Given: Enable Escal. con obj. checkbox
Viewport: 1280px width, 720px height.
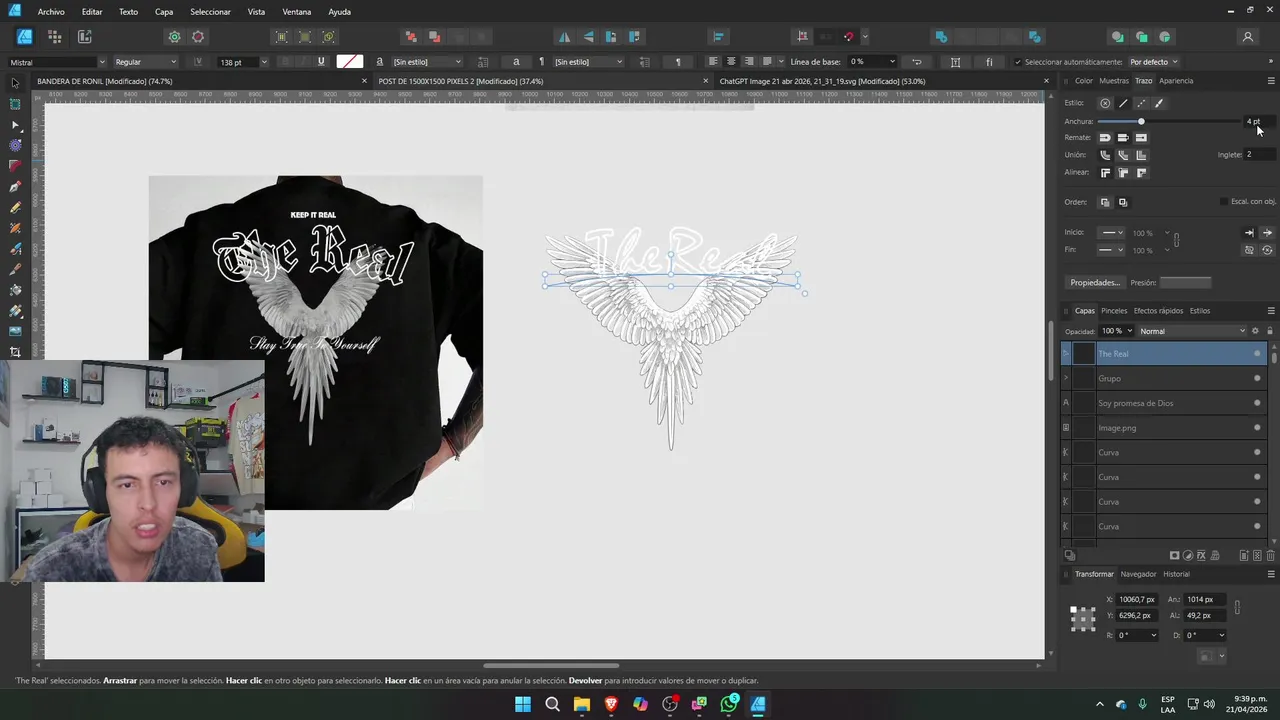Looking at the screenshot, I should click(x=1224, y=202).
